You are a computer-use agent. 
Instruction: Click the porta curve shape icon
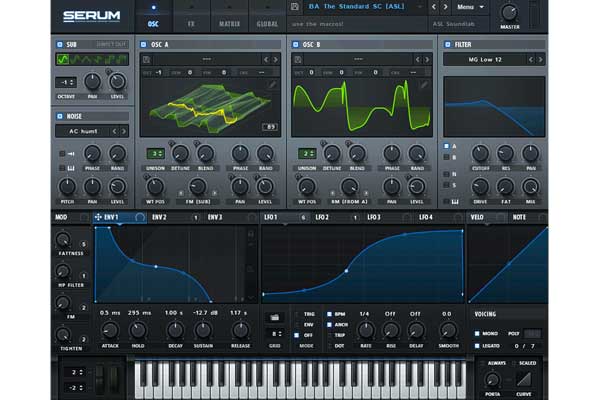(x=524, y=379)
